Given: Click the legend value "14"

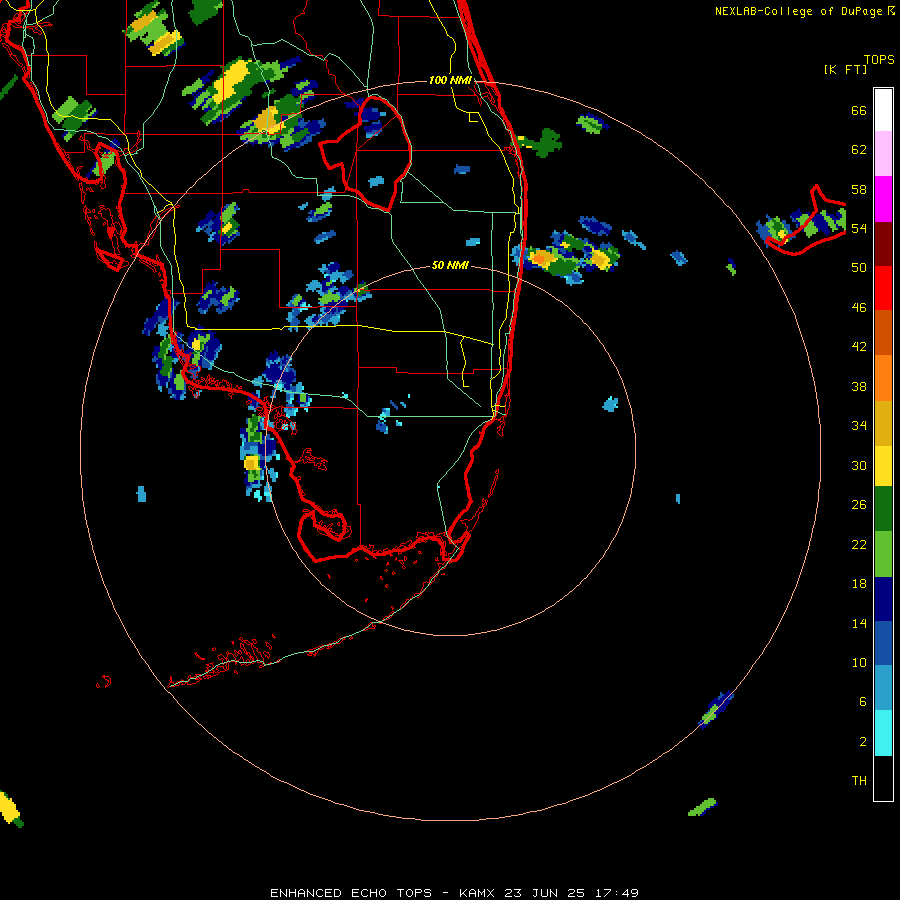Looking at the screenshot, I should tap(859, 623).
